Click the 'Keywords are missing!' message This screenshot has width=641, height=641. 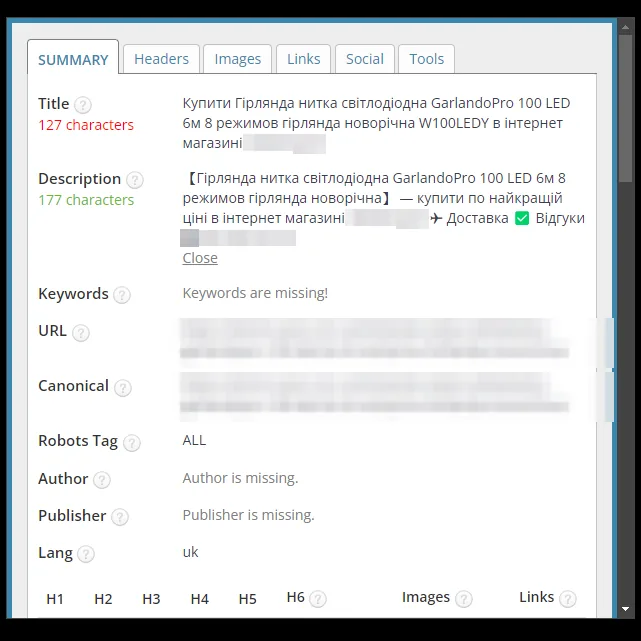coord(255,293)
